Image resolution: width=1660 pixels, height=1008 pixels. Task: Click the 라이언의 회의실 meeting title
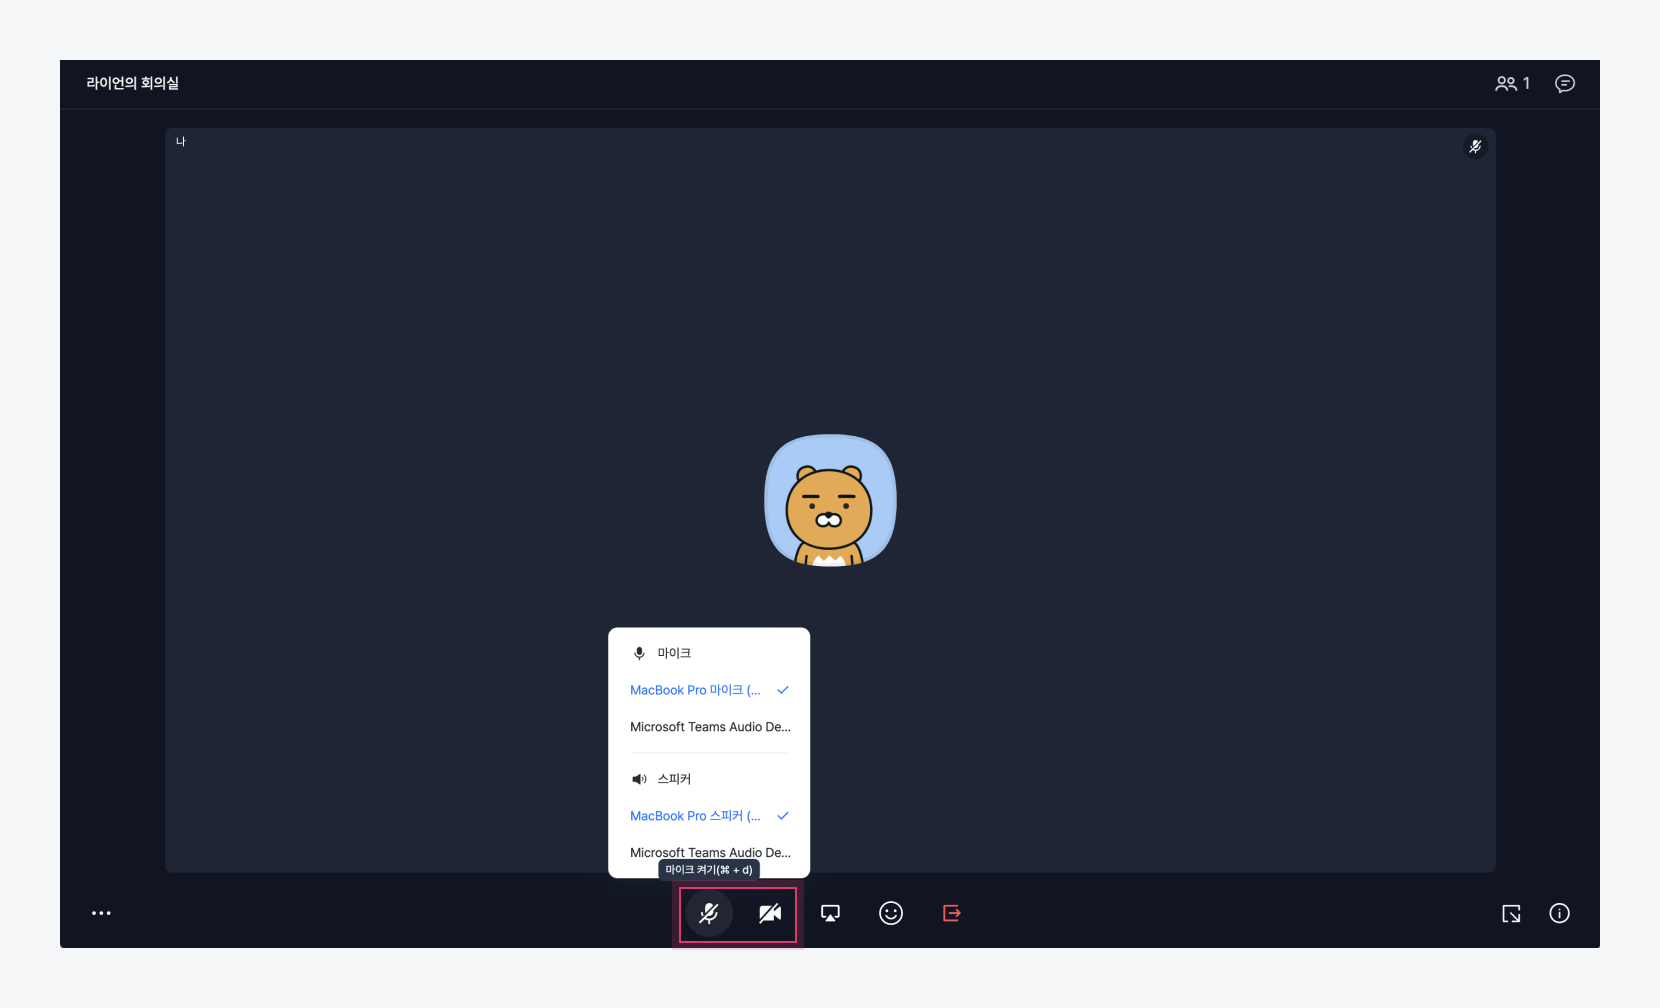tap(133, 84)
